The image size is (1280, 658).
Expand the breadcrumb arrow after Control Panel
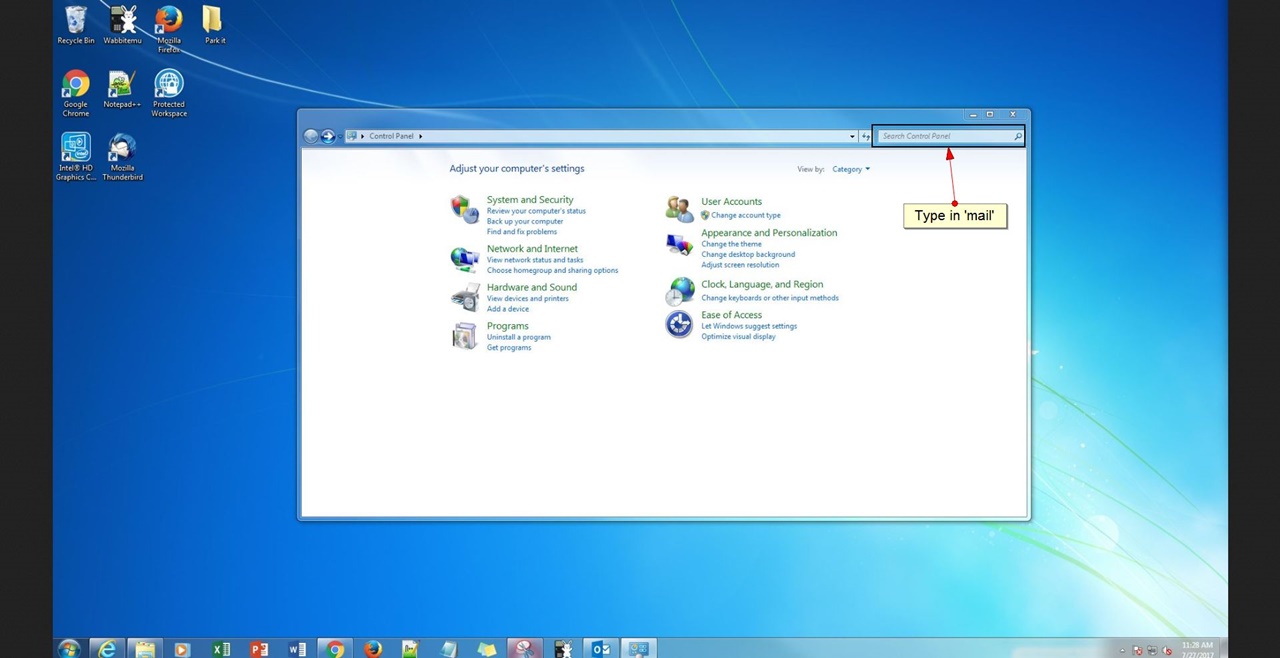[421, 136]
